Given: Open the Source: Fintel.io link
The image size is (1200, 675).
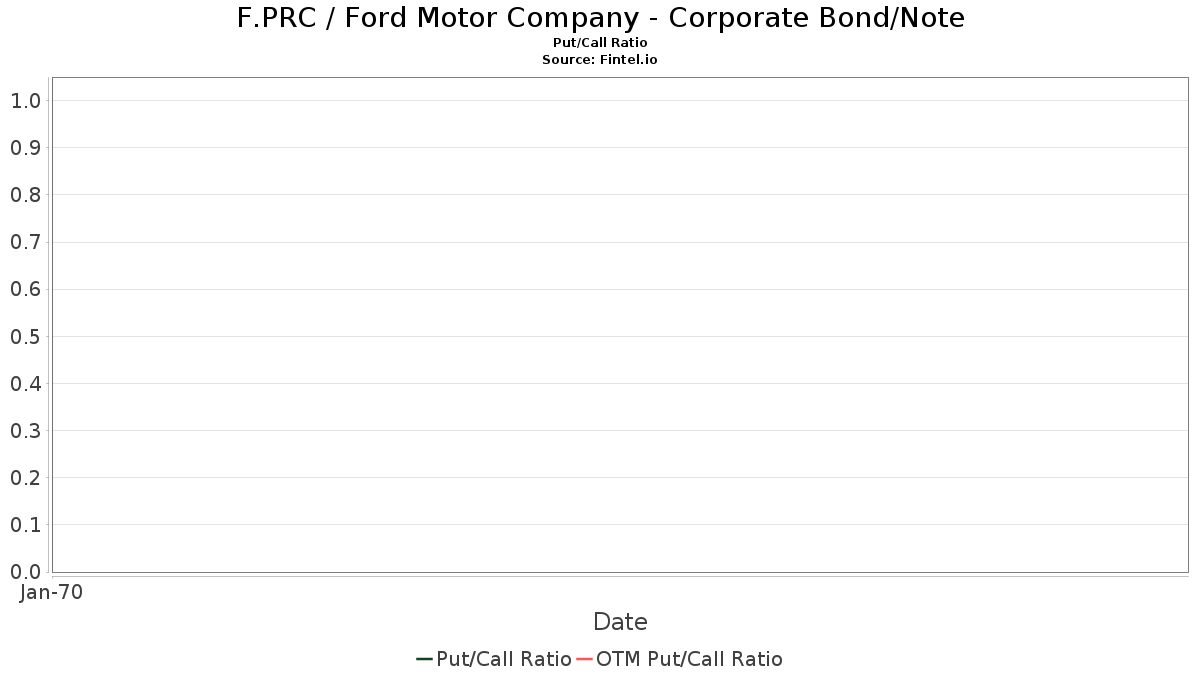Looking at the screenshot, I should click(x=600, y=60).
